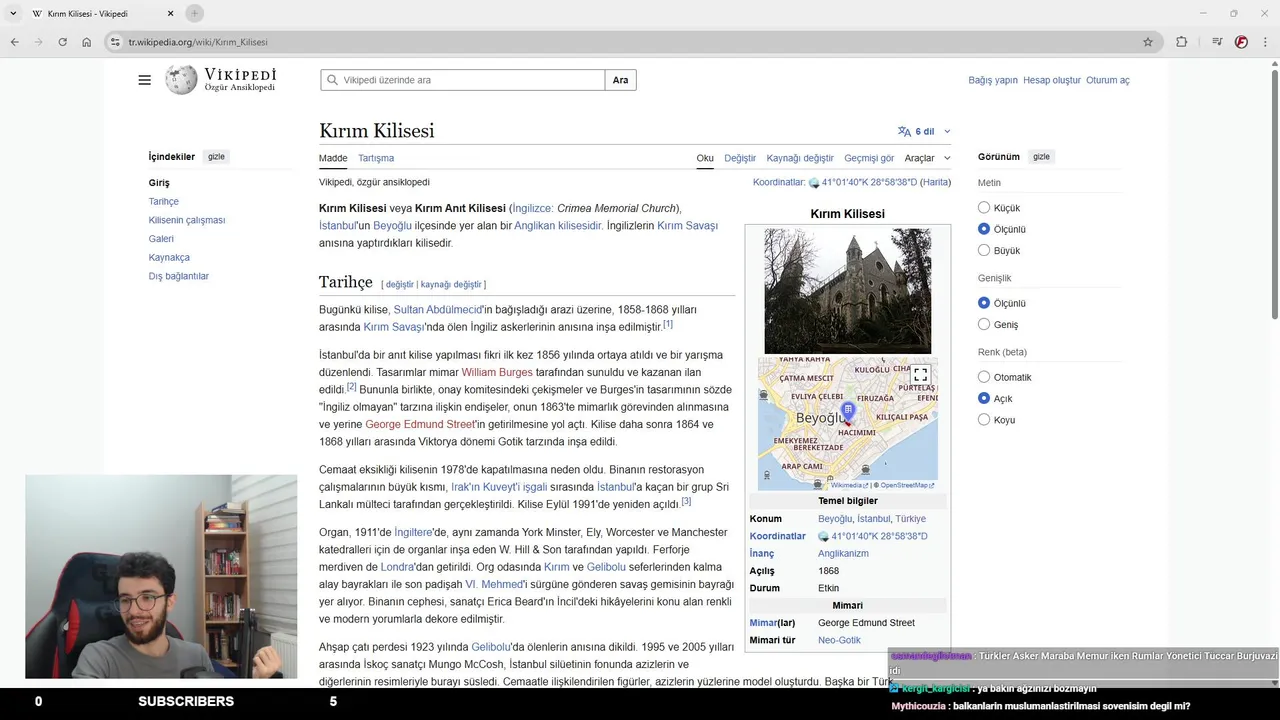Image resolution: width=1280 pixels, height=720 pixels.
Task: Open Neo-Gotik link in infobox
Action: (839, 640)
